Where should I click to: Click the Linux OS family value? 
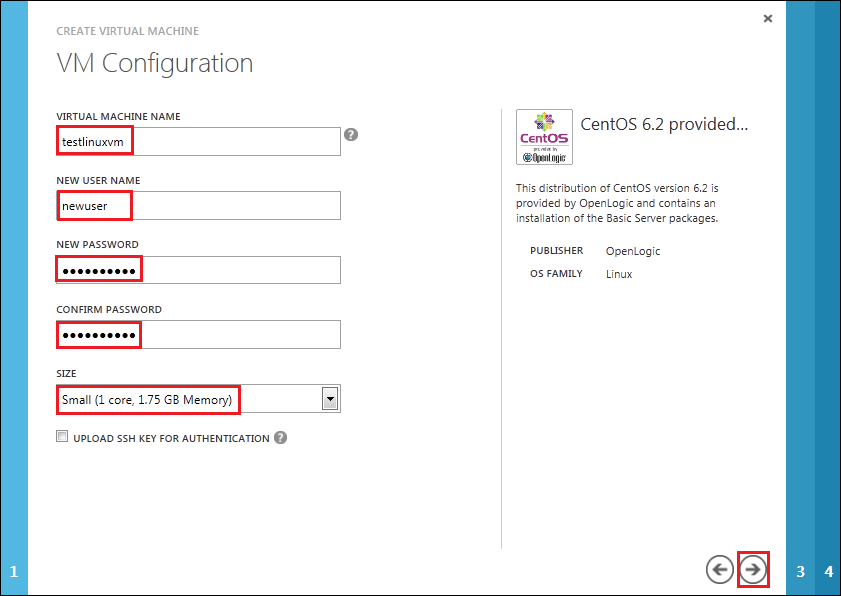[619, 274]
